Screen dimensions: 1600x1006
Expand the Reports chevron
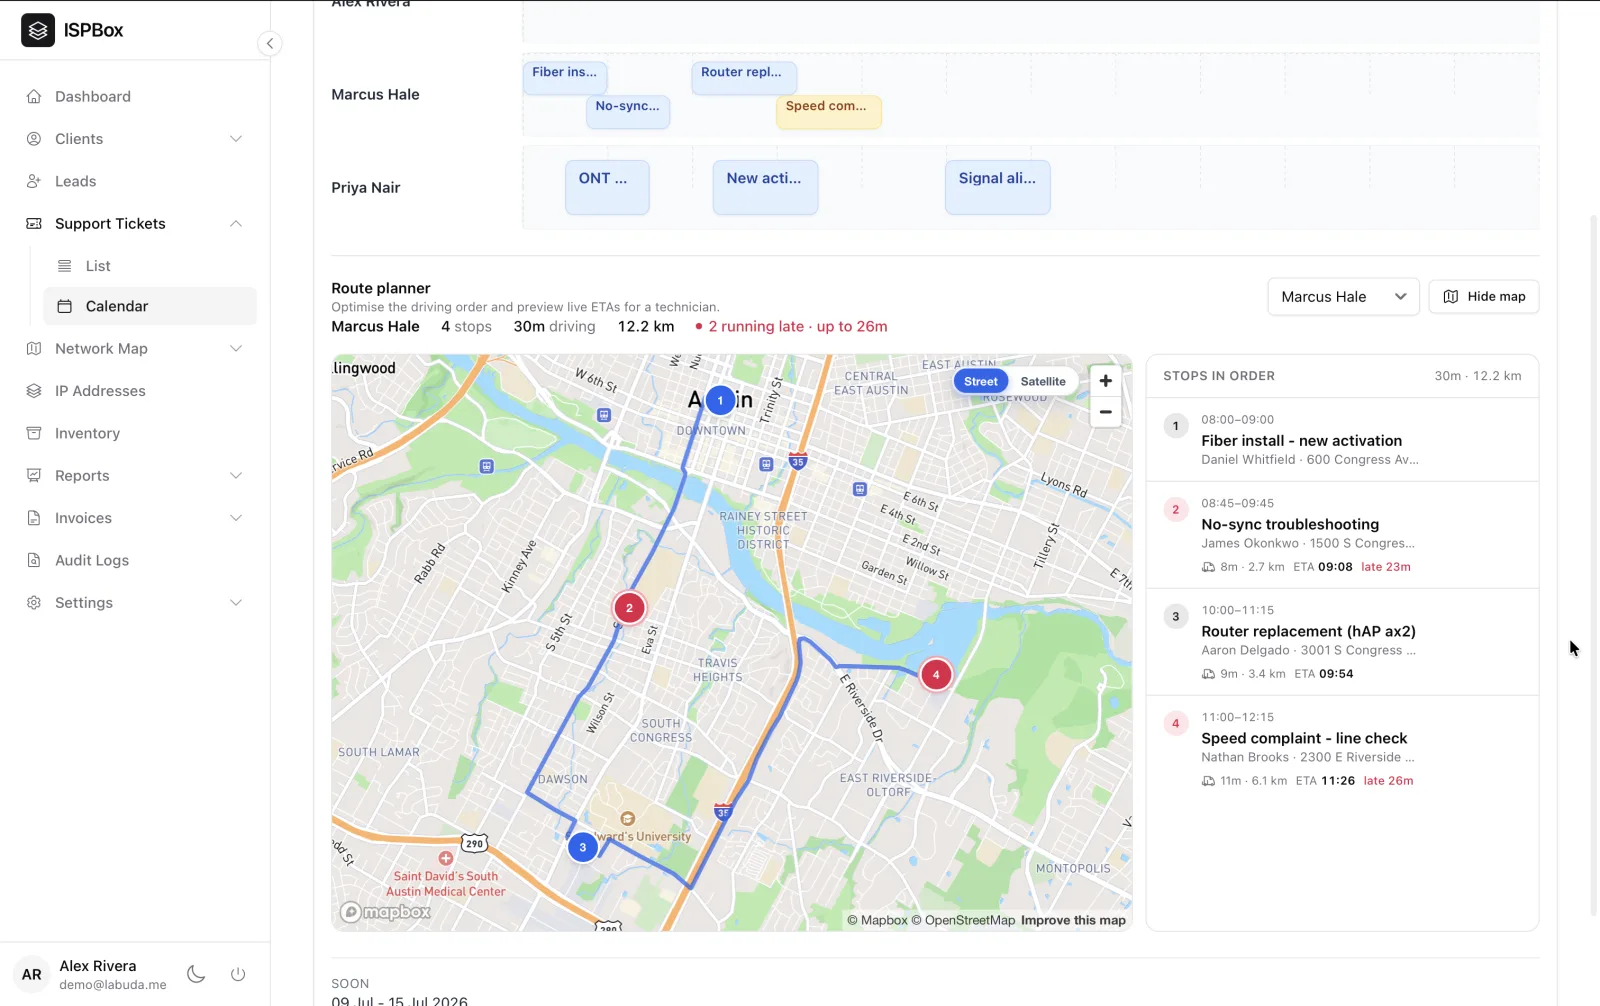click(x=236, y=476)
